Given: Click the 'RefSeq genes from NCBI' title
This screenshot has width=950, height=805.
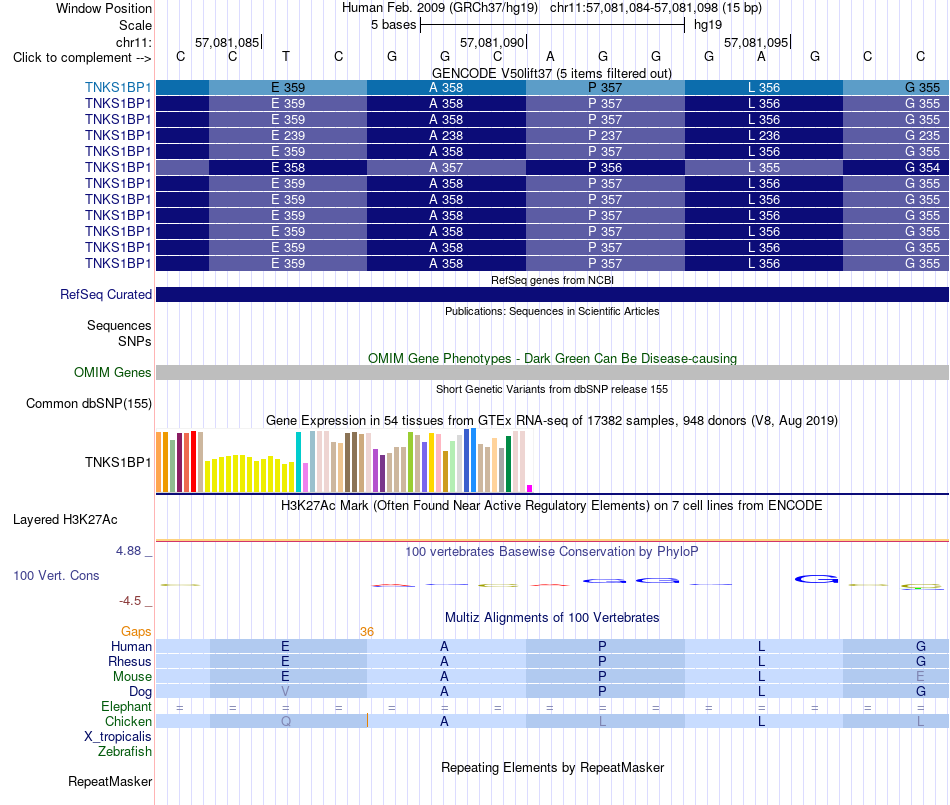Looking at the screenshot, I should point(552,280).
